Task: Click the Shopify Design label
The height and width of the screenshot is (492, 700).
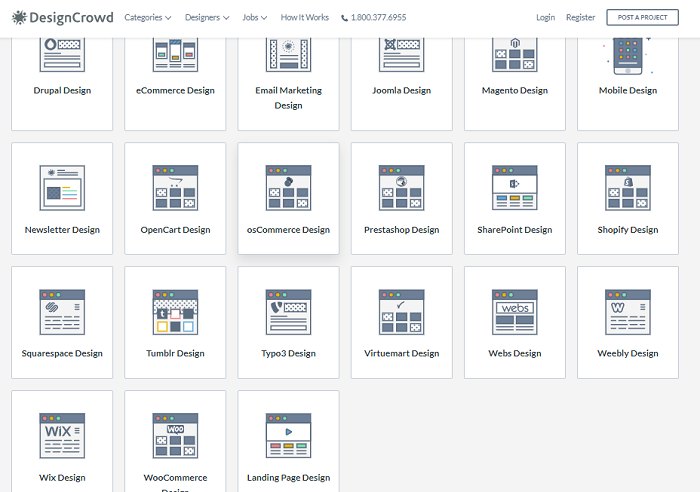Action: point(628,229)
